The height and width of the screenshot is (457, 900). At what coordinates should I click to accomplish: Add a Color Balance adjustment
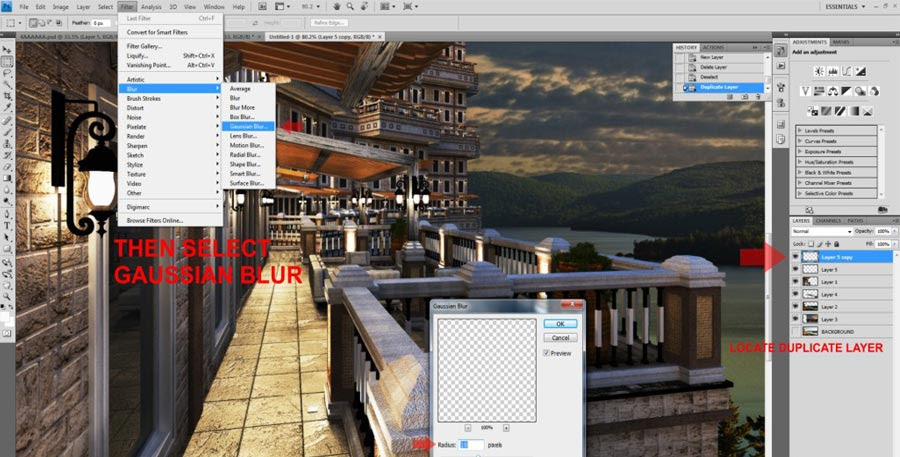pos(833,91)
